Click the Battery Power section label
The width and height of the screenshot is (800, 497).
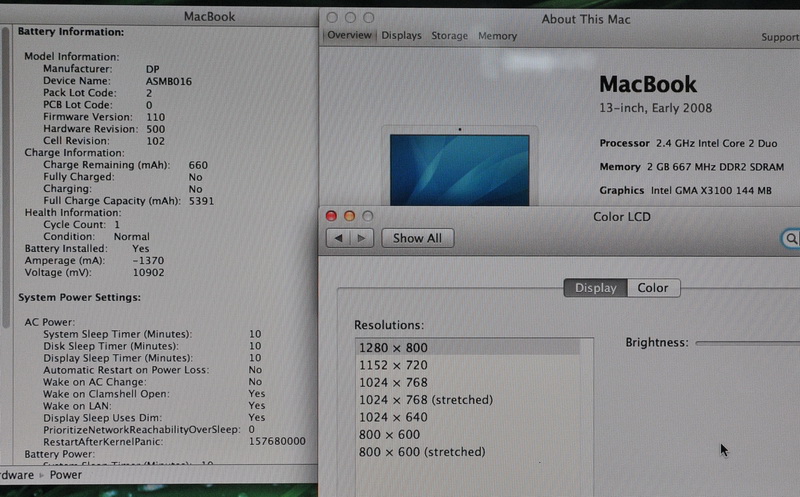[59, 454]
